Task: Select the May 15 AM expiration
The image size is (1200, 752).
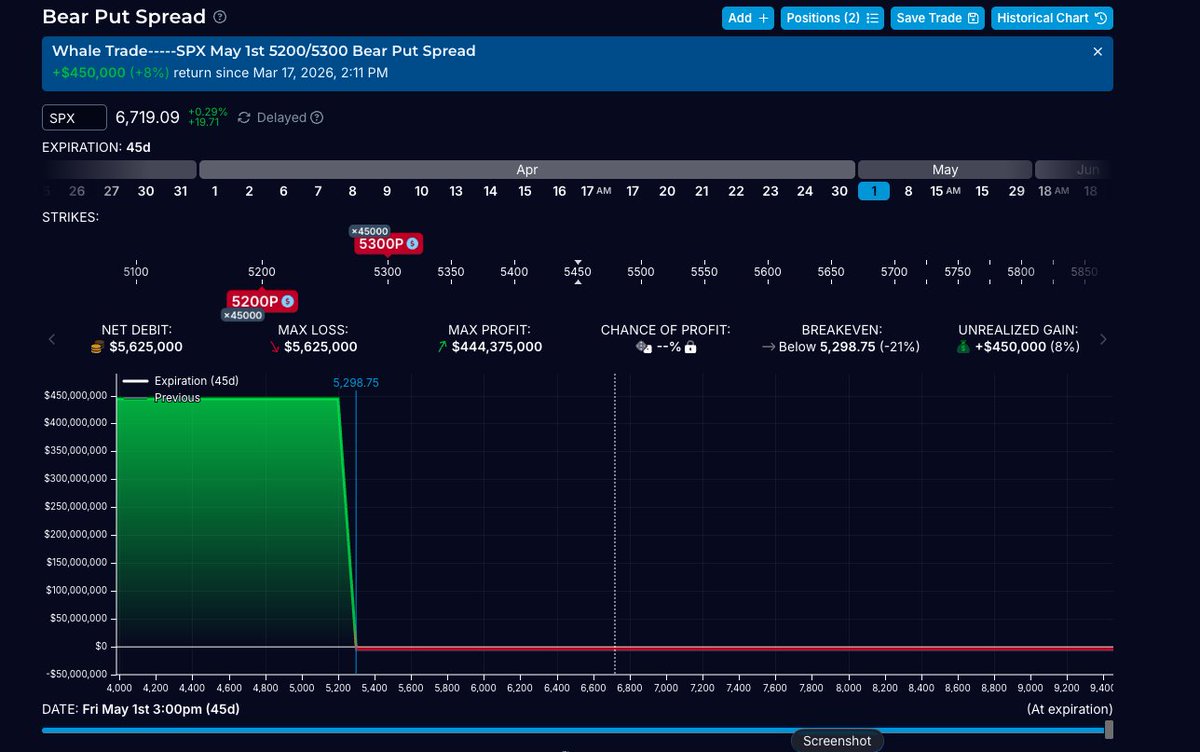Action: 945,191
